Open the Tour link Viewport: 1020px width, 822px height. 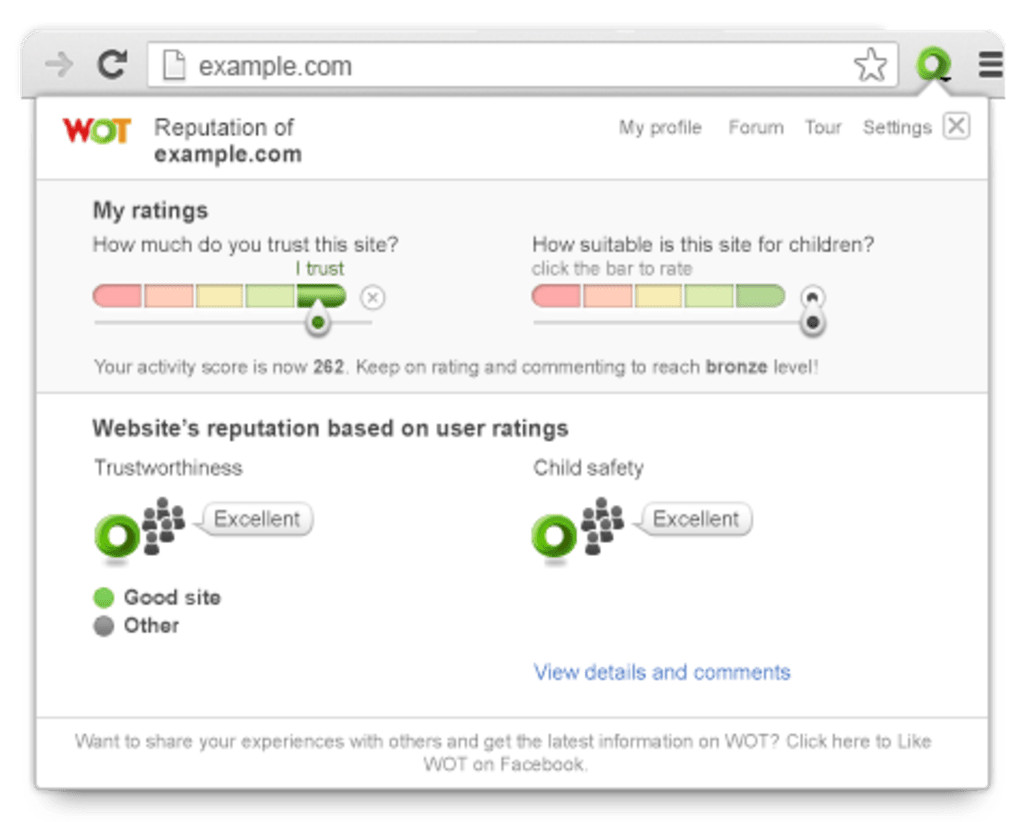[x=823, y=128]
